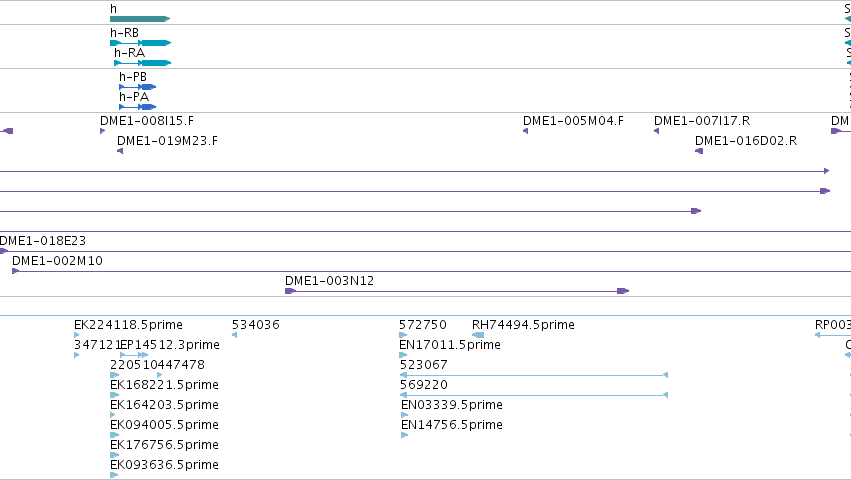The height and width of the screenshot is (480, 851).
Task: Select the DME1-019M23.F arrow marker
Action: [120, 151]
